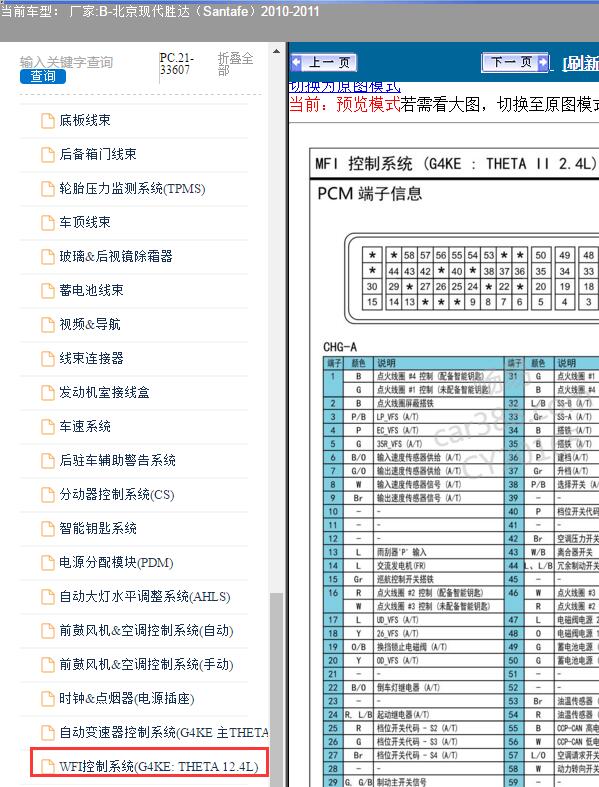Viewport: 599px width, 787px height.
Task: Open 后驻车辅助警告系统 entry
Action: (117, 460)
